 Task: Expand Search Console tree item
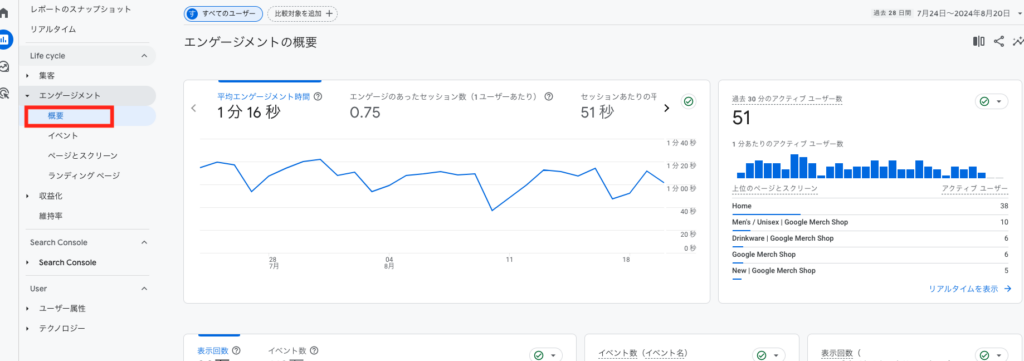pos(27,262)
